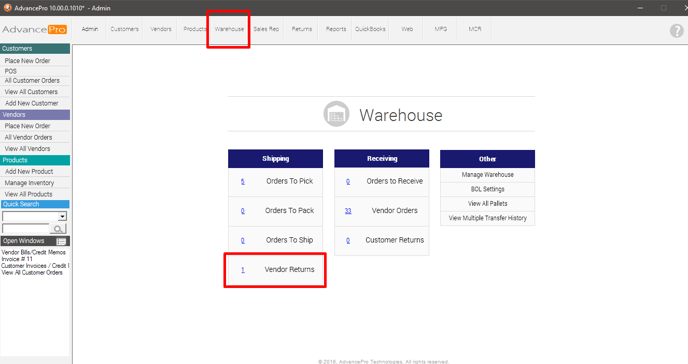Open View Multiple Transfer History
Viewport: 688px width, 364px height.
pyautogui.click(x=487, y=218)
